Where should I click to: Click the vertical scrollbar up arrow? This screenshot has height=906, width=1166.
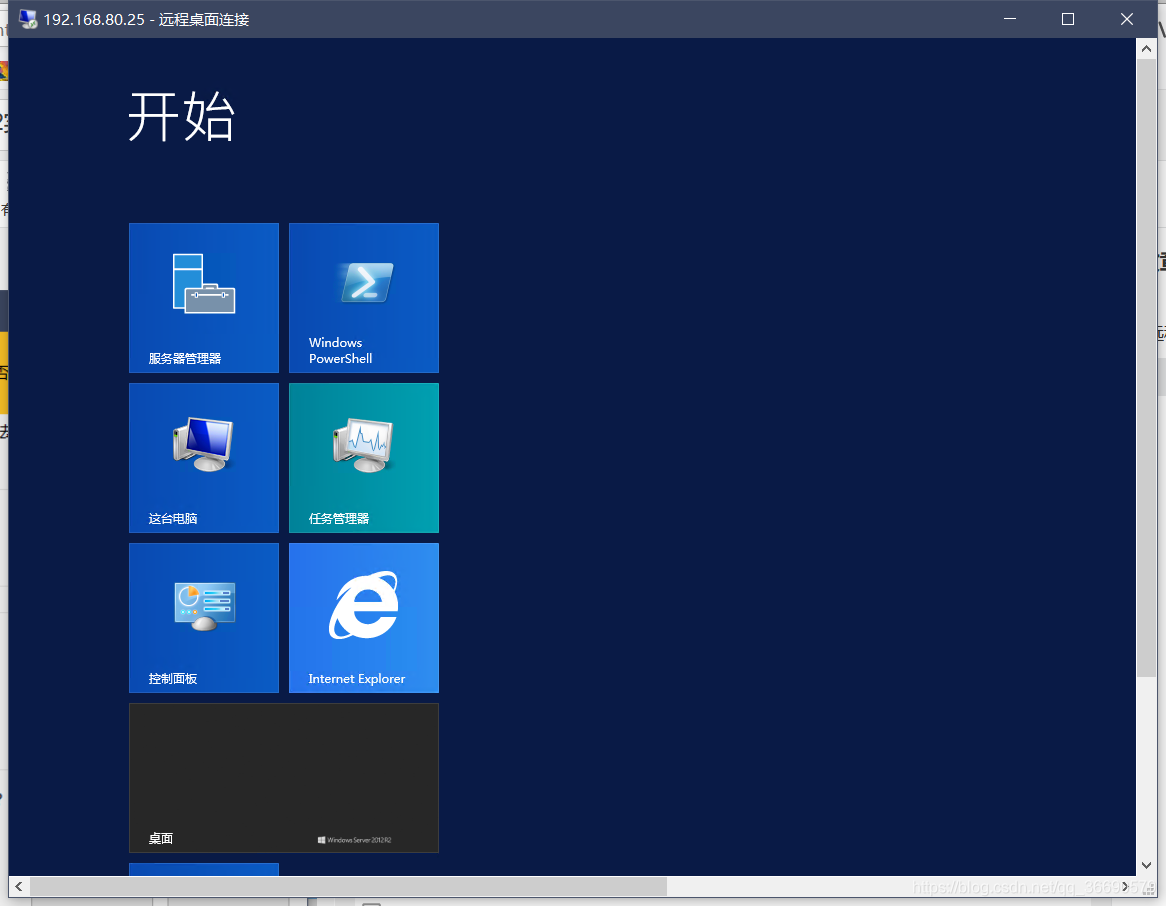click(1146, 48)
